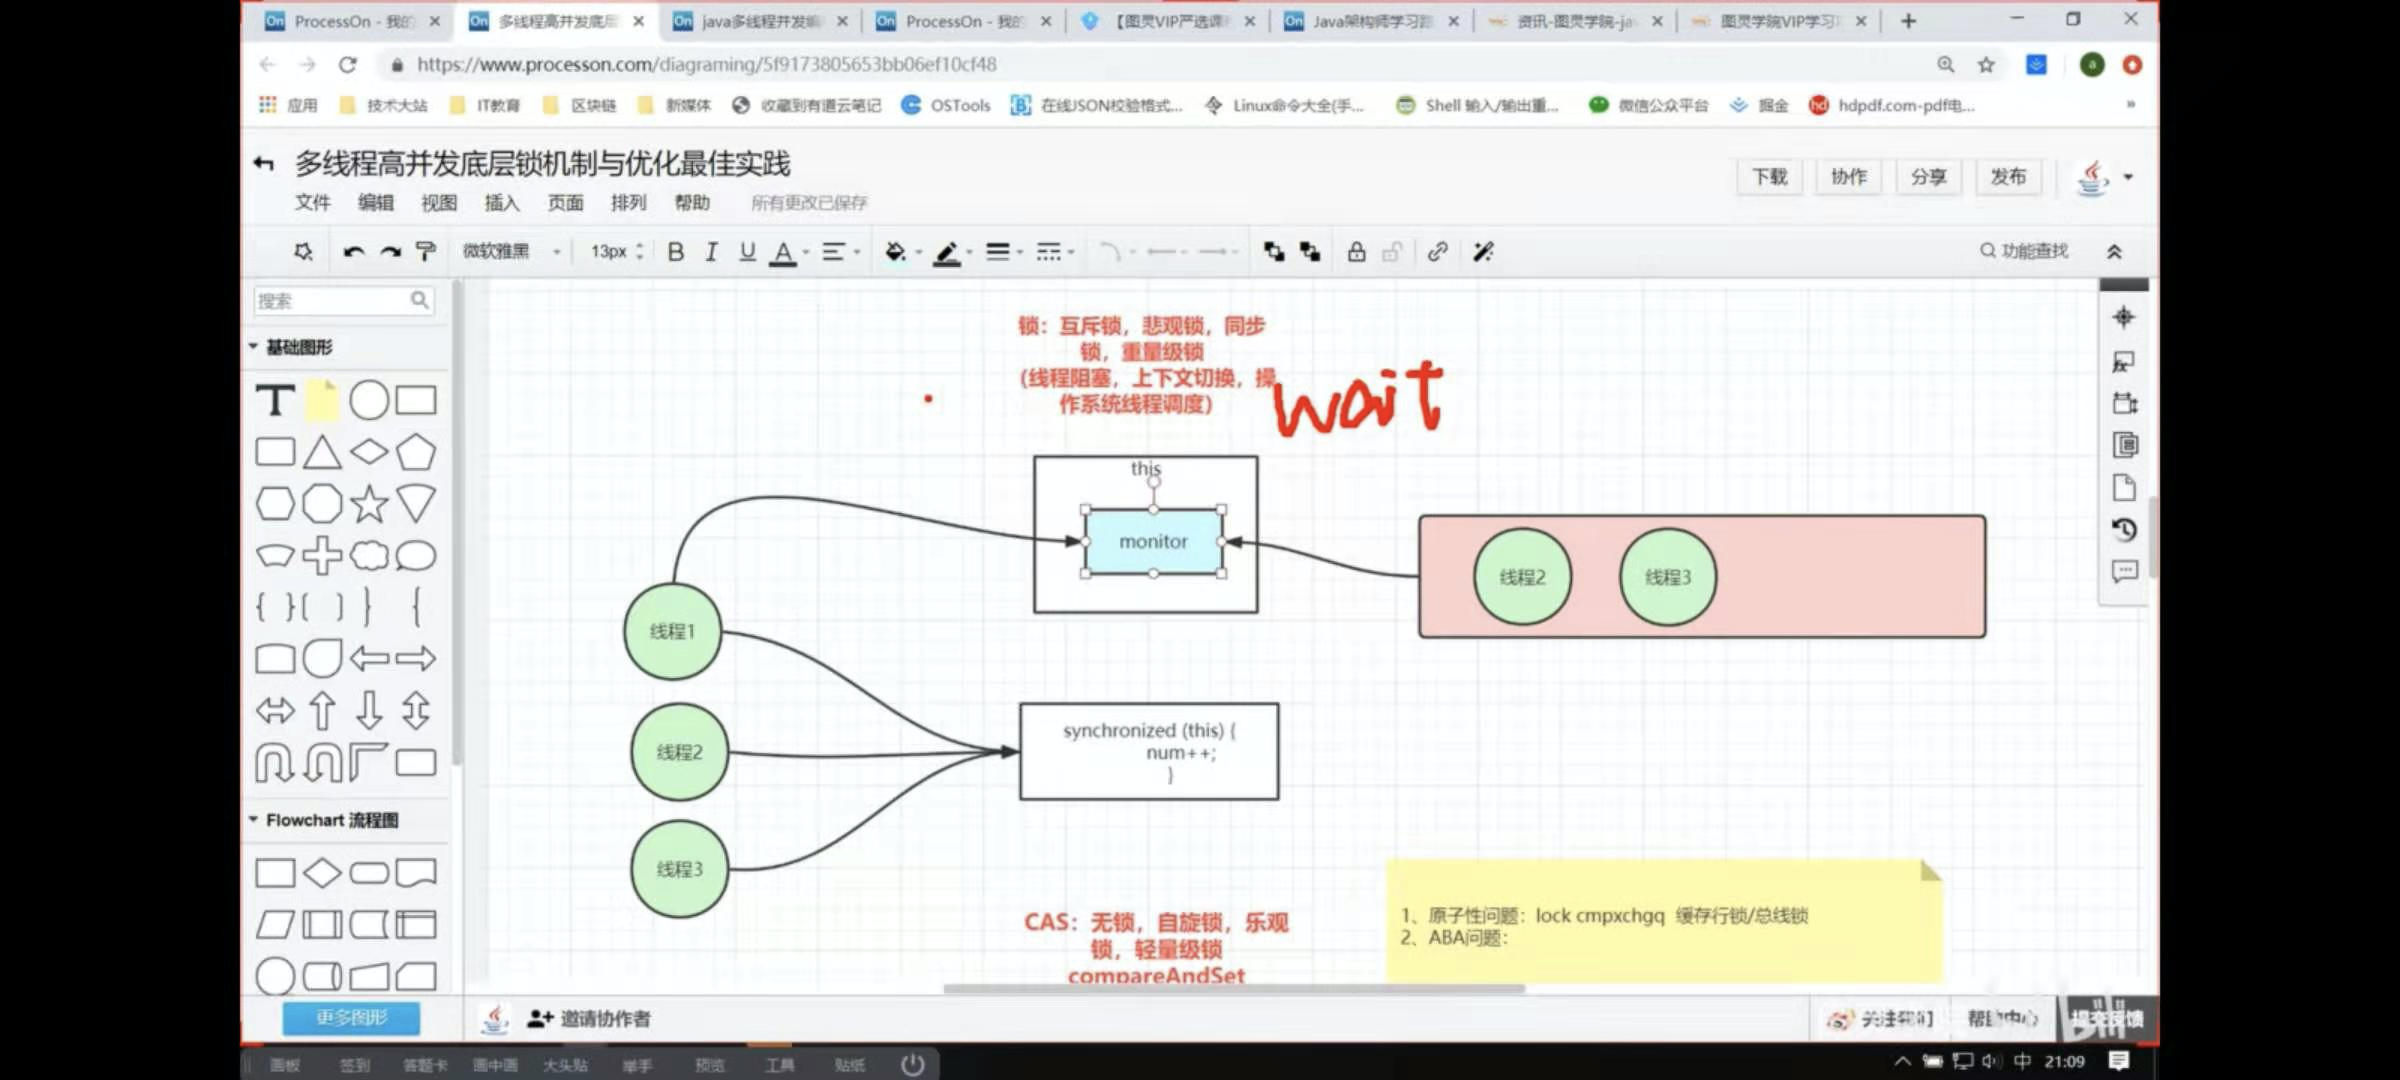
Task: Open the 文件 menu
Action: [x=312, y=203]
